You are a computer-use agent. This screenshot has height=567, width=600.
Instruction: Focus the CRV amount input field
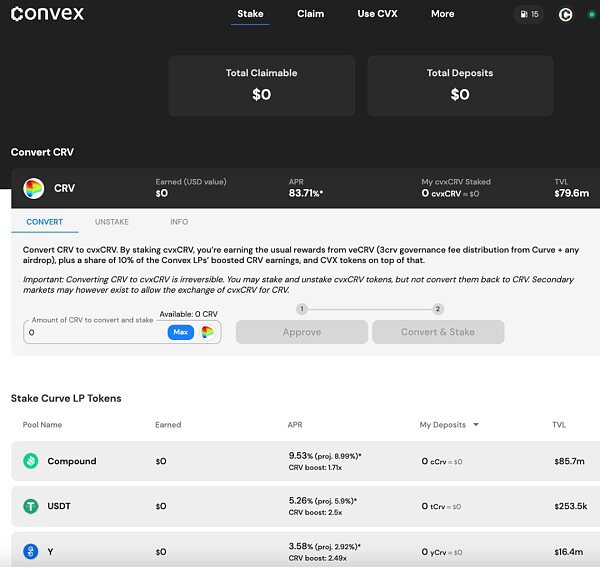coord(95,332)
